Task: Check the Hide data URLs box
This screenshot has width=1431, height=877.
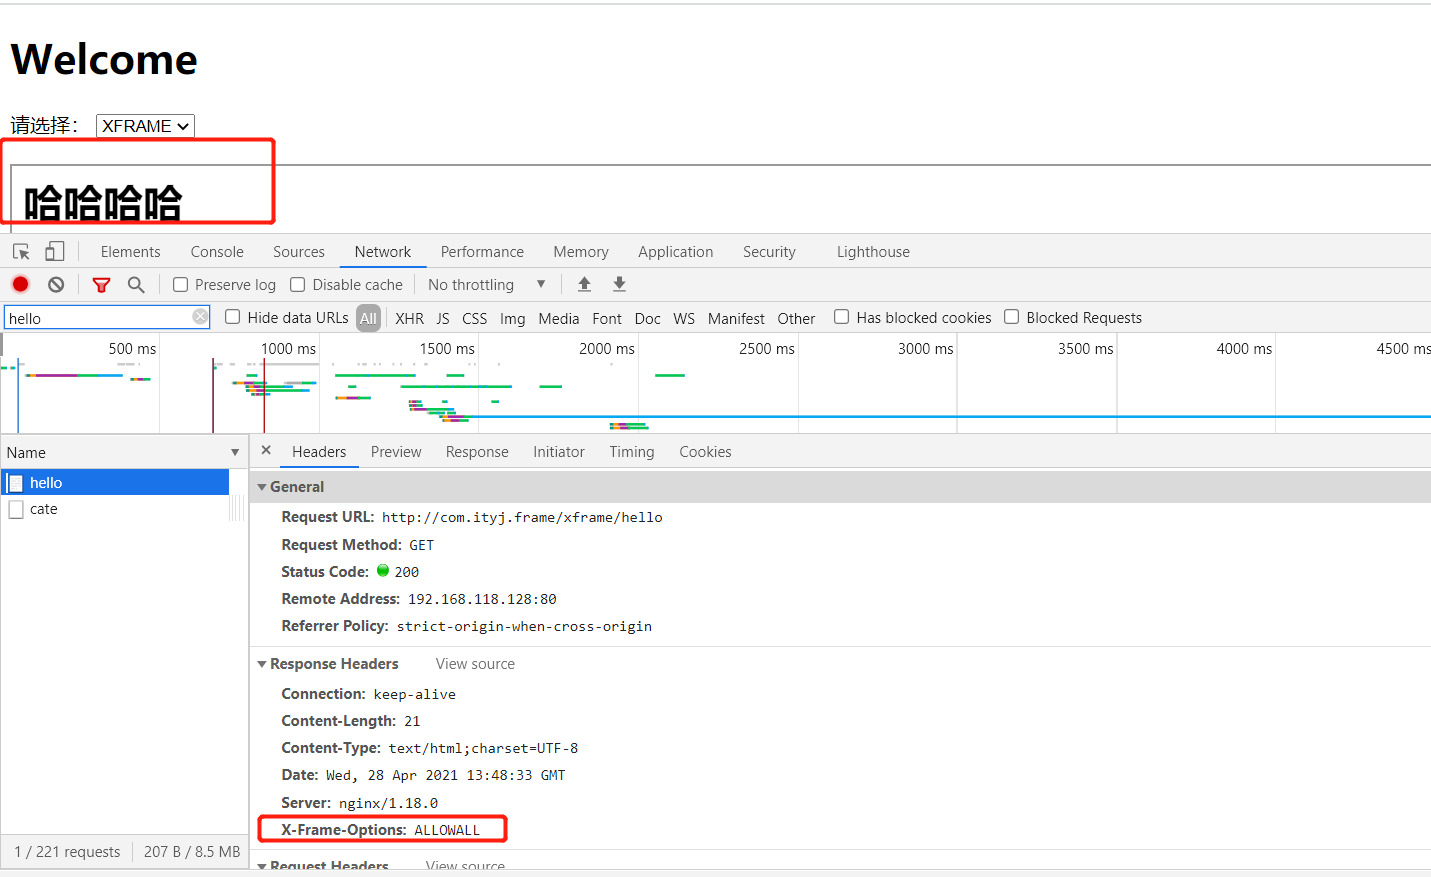Action: pyautogui.click(x=231, y=317)
